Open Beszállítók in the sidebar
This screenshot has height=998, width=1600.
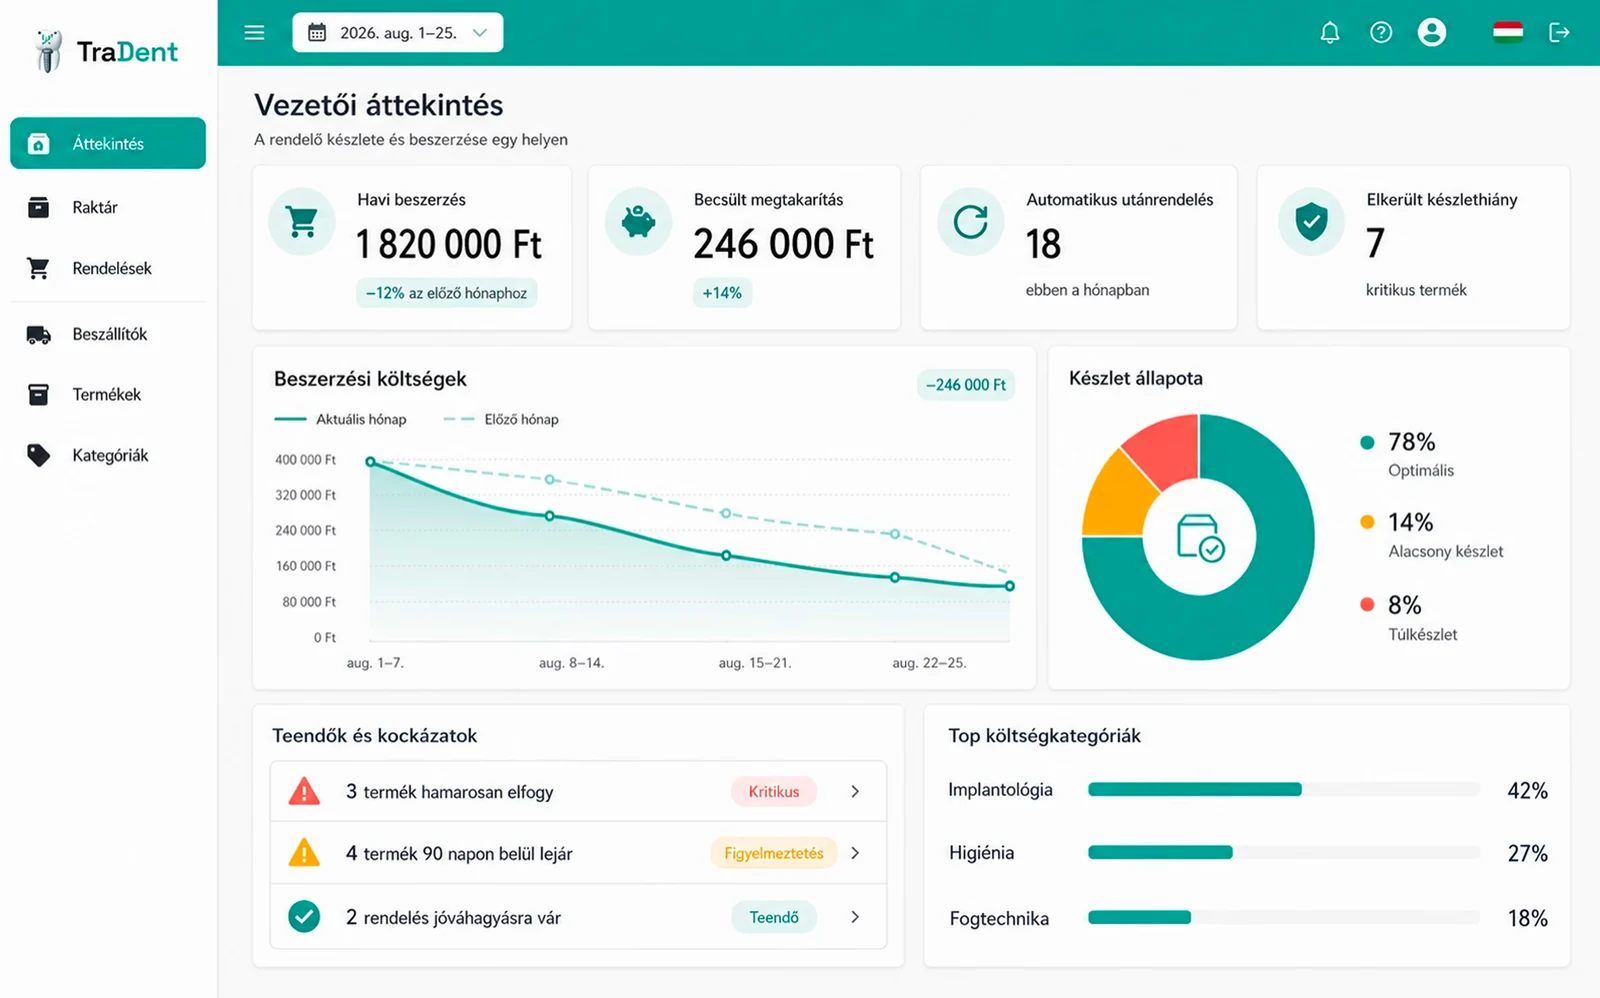coord(108,334)
